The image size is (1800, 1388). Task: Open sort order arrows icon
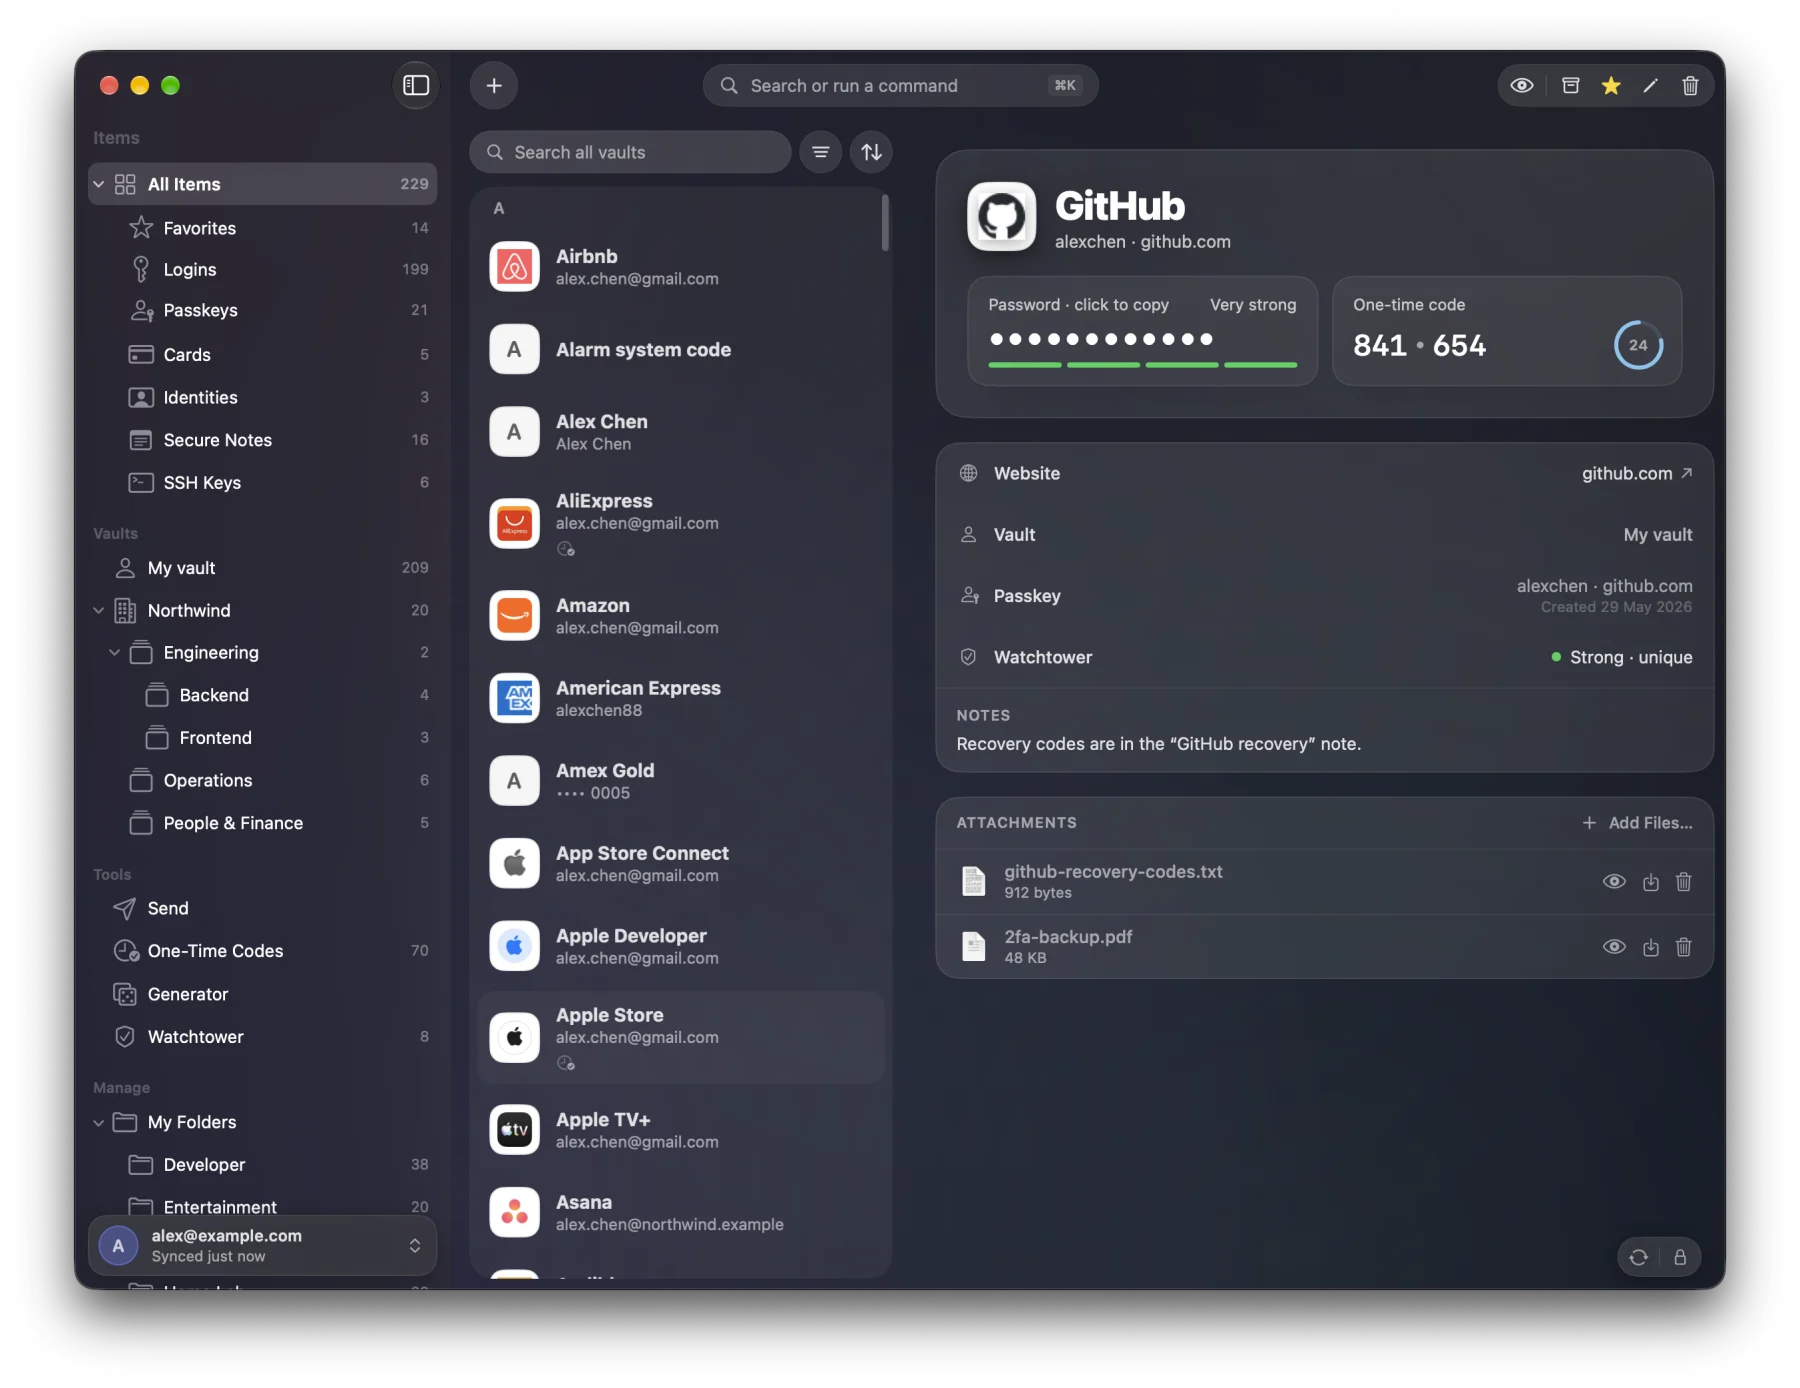[872, 152]
